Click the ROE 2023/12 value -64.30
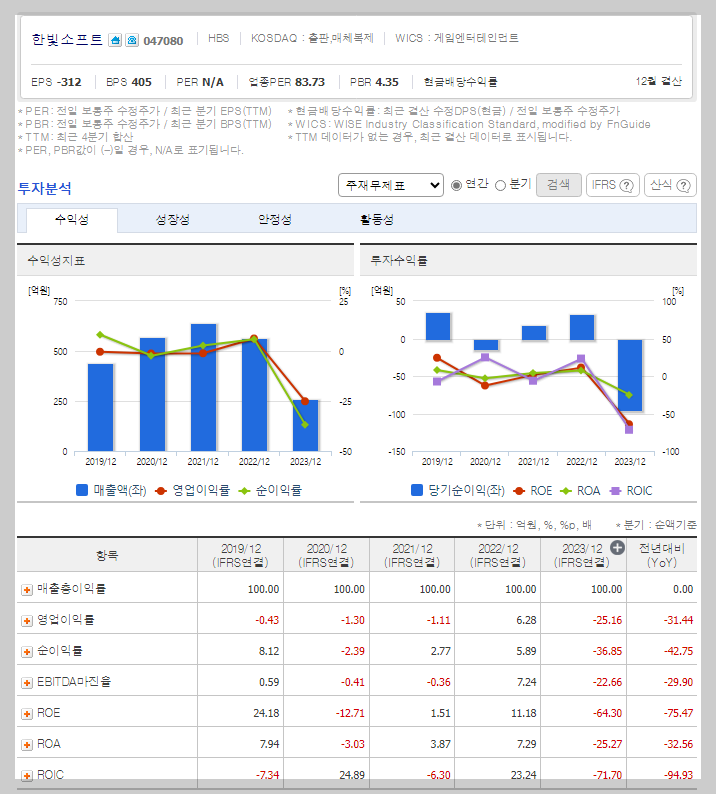716x794 pixels. pyautogui.click(x=607, y=713)
